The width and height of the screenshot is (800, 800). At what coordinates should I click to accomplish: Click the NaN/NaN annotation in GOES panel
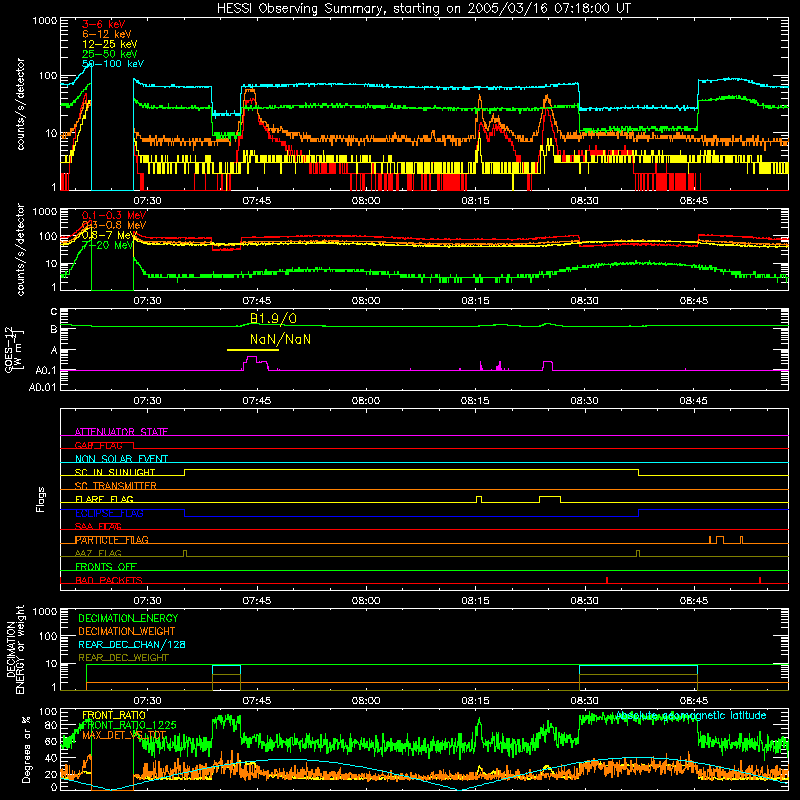click(280, 340)
